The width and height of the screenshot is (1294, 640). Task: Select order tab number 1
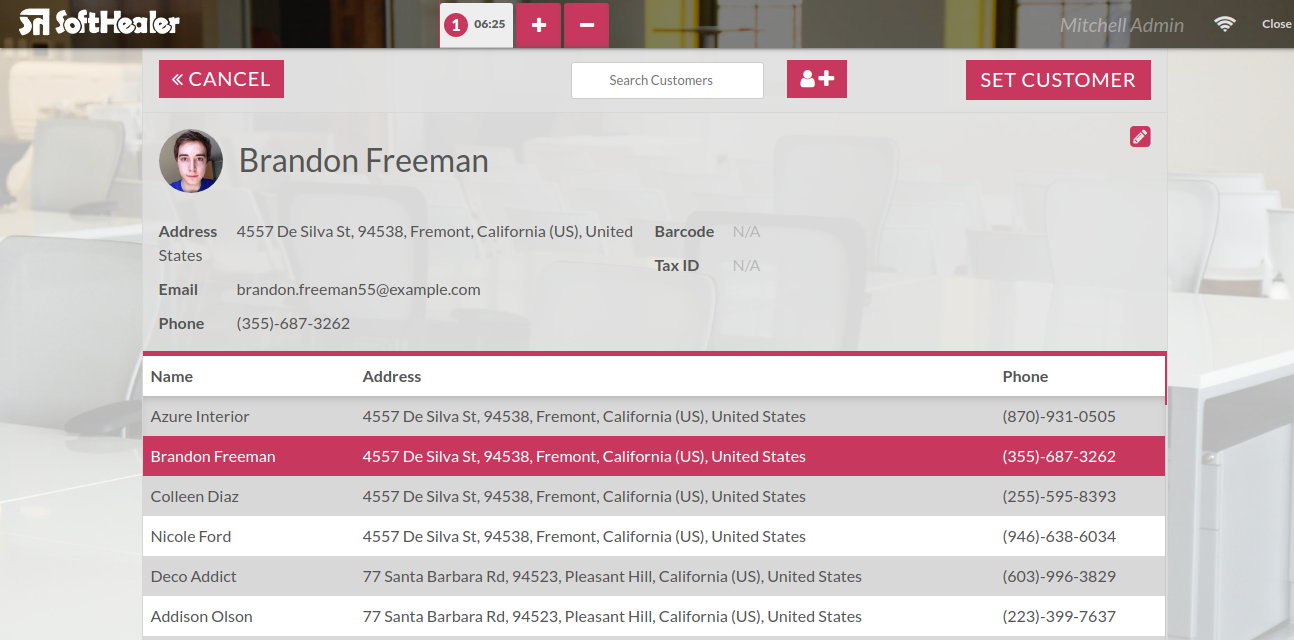476,24
